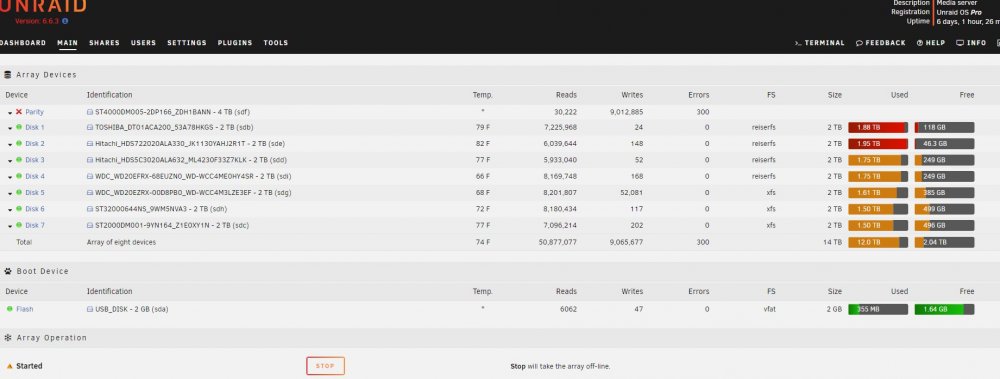The height and width of the screenshot is (379, 1000).
Task: Click the Identification column header in Array Devices
Action: click(x=110, y=94)
